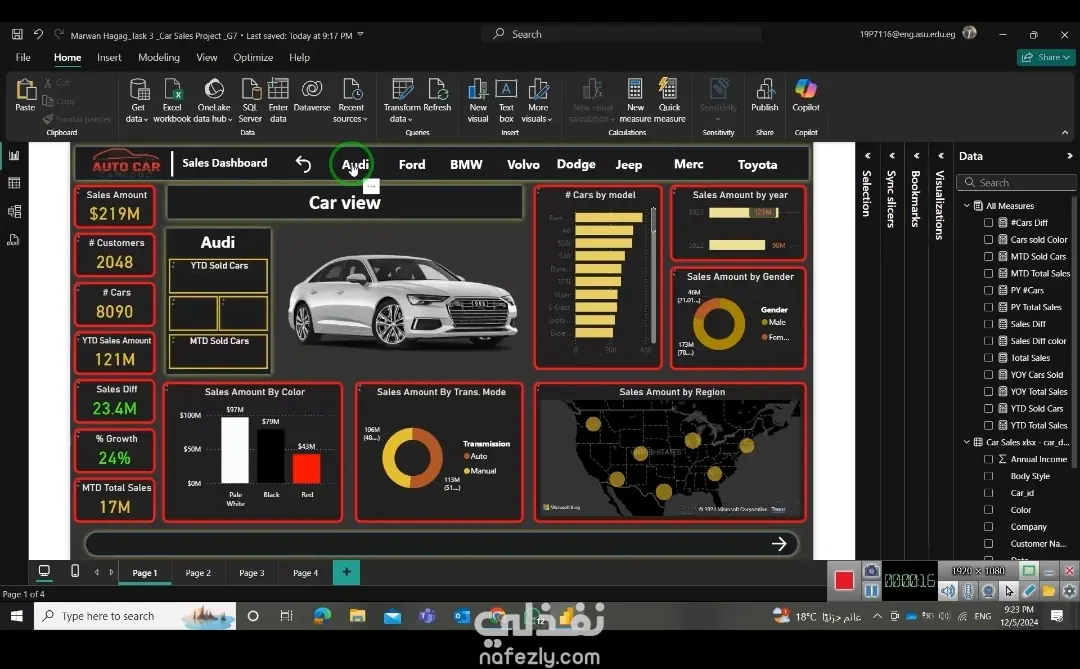The width and height of the screenshot is (1080, 669).
Task: Select the Dodge brand button
Action: point(576,164)
